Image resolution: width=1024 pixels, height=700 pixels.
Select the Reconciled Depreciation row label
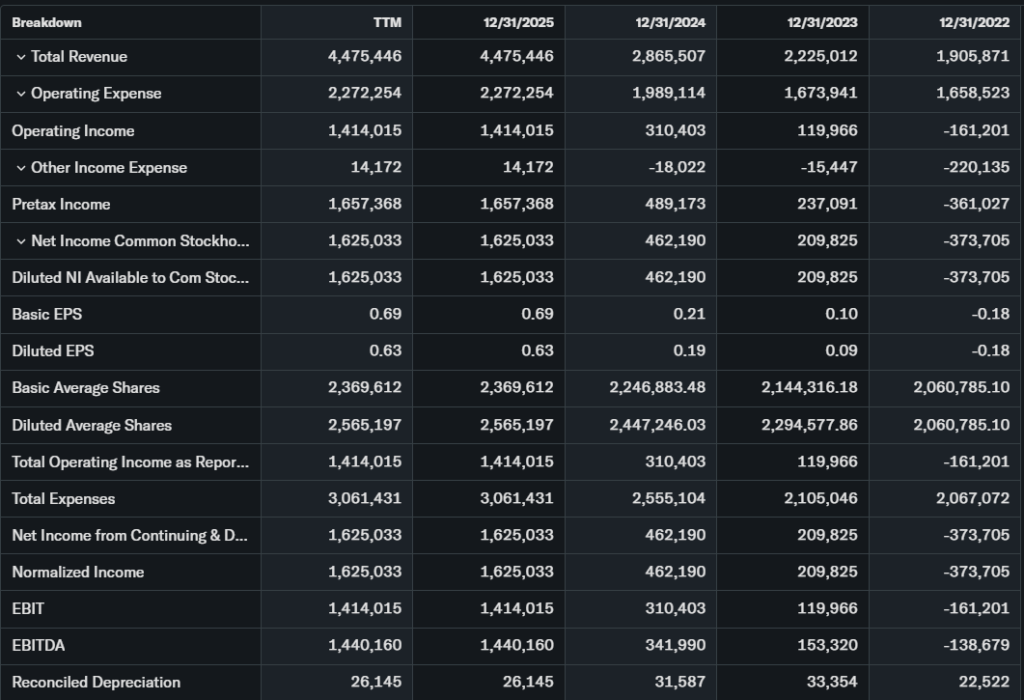point(96,682)
